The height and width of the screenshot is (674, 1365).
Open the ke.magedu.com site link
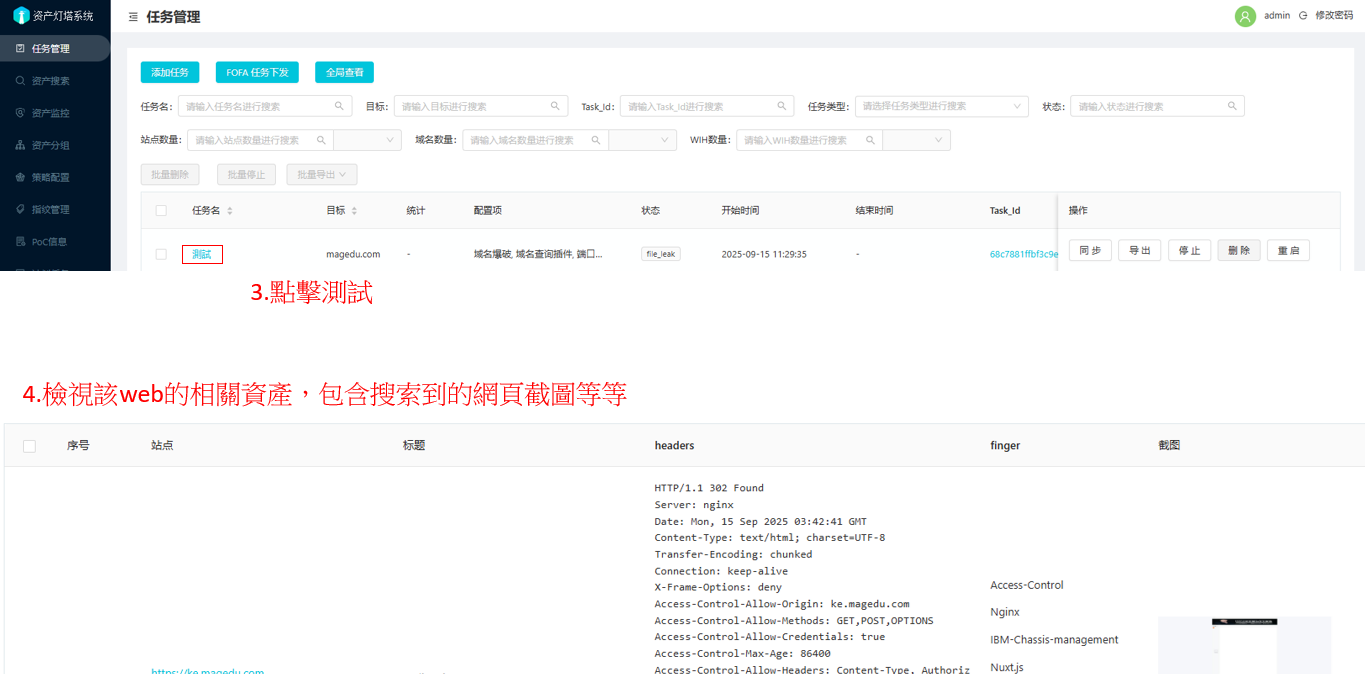tap(207, 670)
